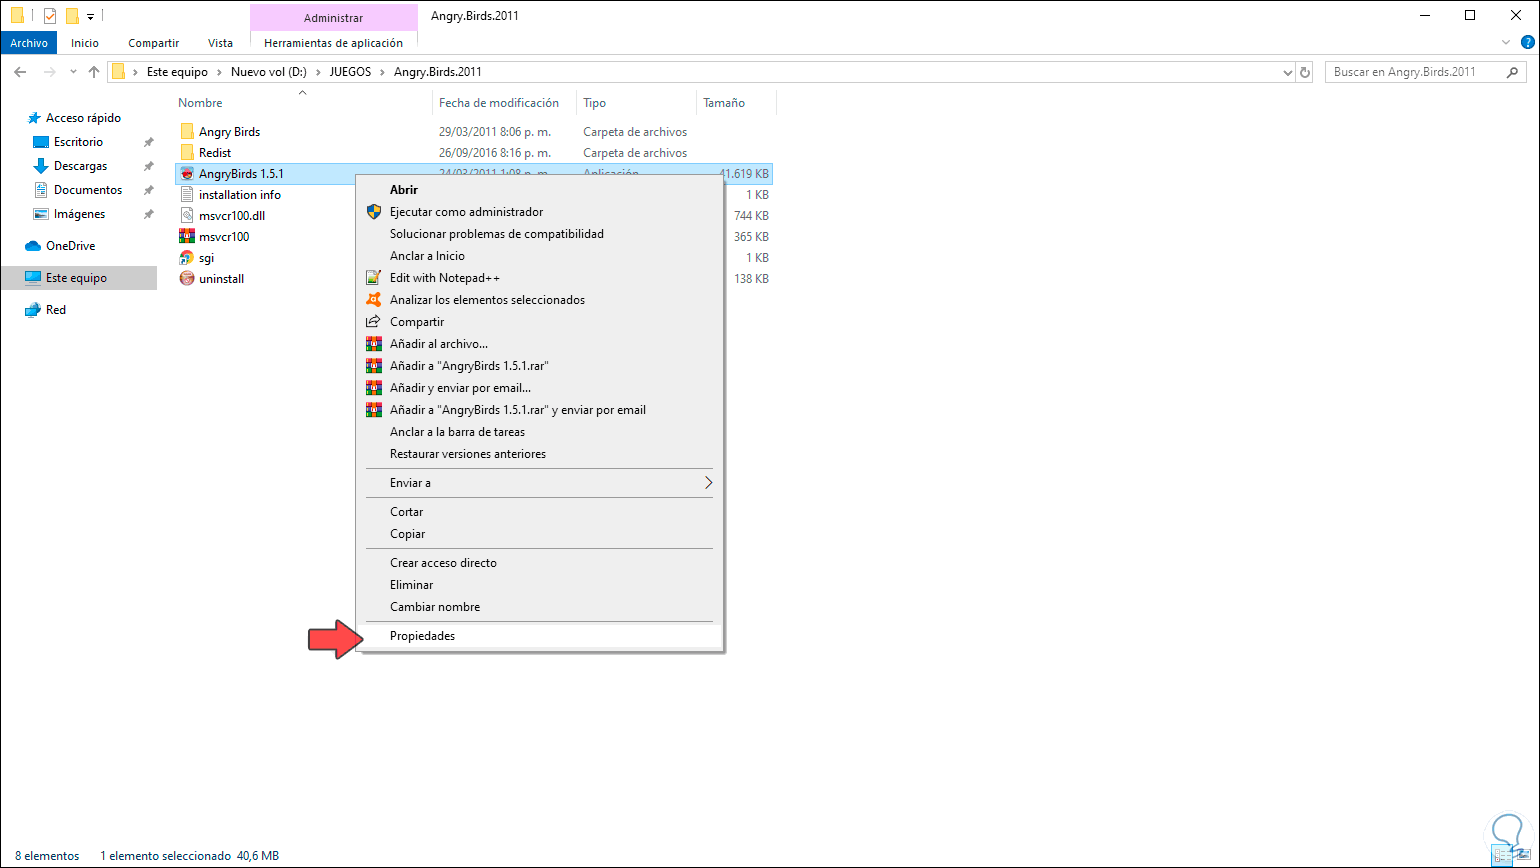Click the JUEGOS breadcrumb in address bar
1540x868 pixels.
350,72
